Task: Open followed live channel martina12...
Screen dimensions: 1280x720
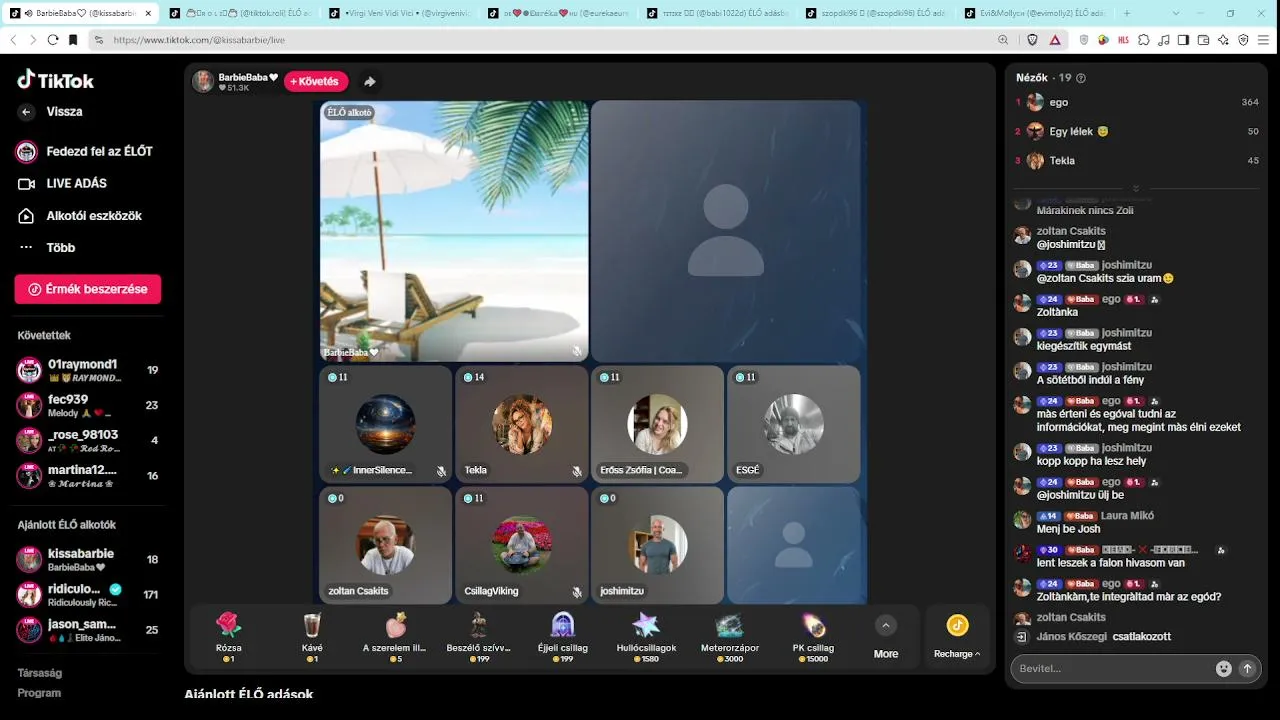Action: click(88, 475)
